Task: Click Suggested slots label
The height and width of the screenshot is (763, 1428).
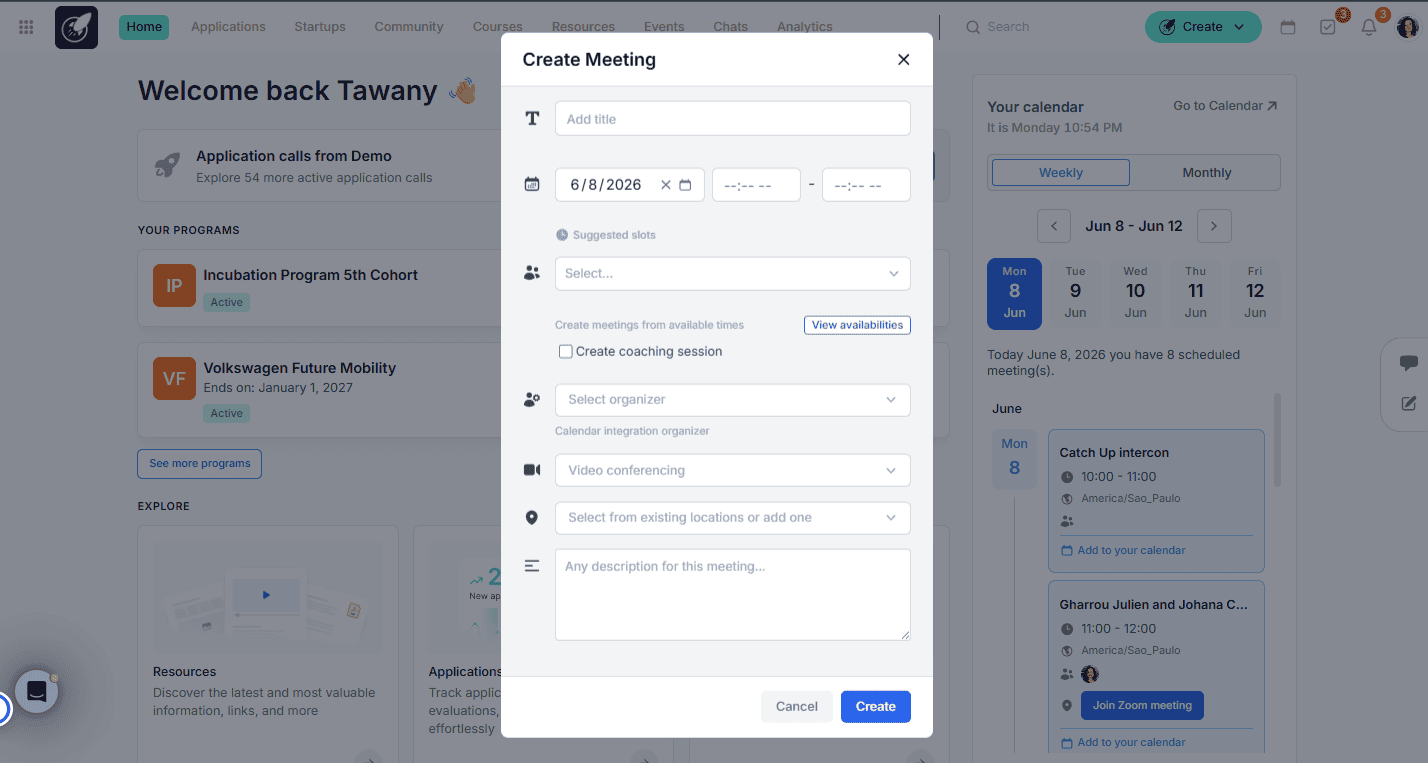Action: tap(614, 235)
